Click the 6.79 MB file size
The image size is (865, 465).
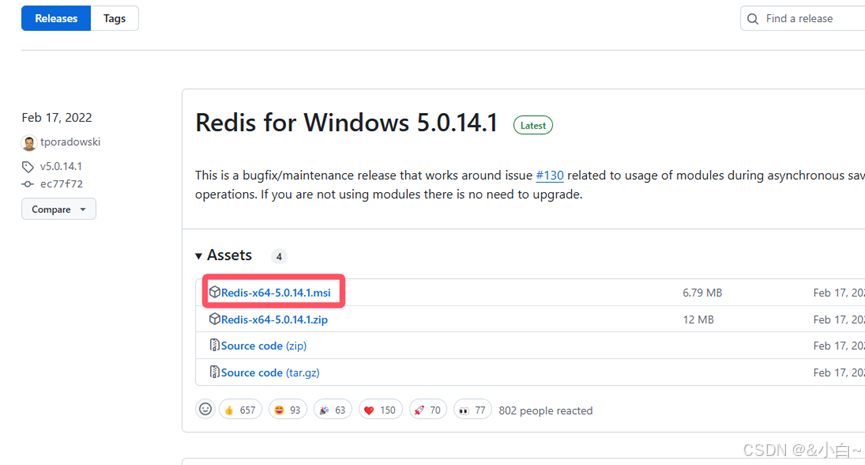[702, 293]
